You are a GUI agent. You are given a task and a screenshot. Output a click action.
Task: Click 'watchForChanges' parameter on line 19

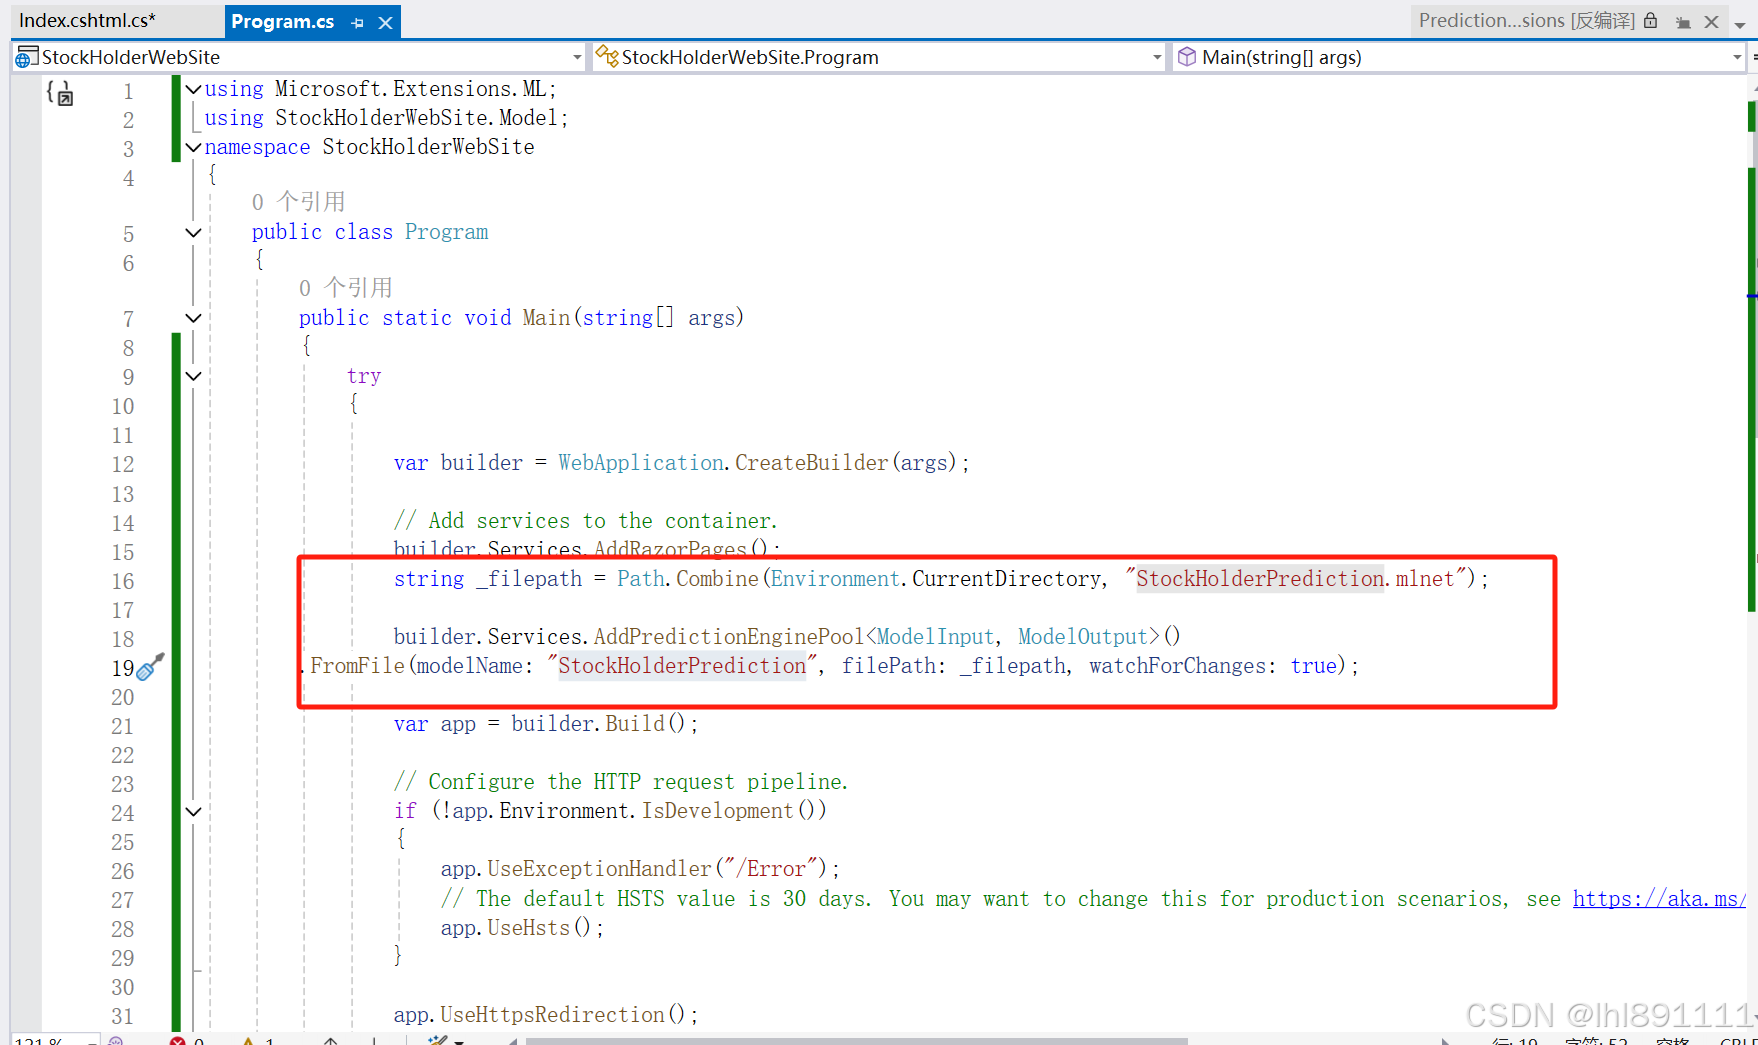point(1176,666)
